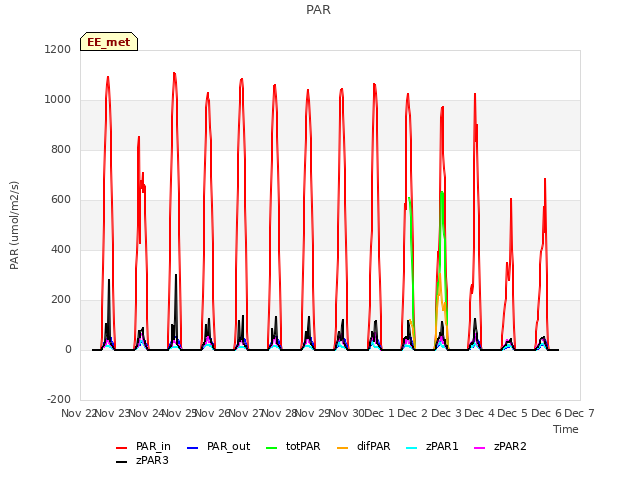Click the green totPAR legend swatch
The height and width of the screenshot is (480, 640).
271,448
